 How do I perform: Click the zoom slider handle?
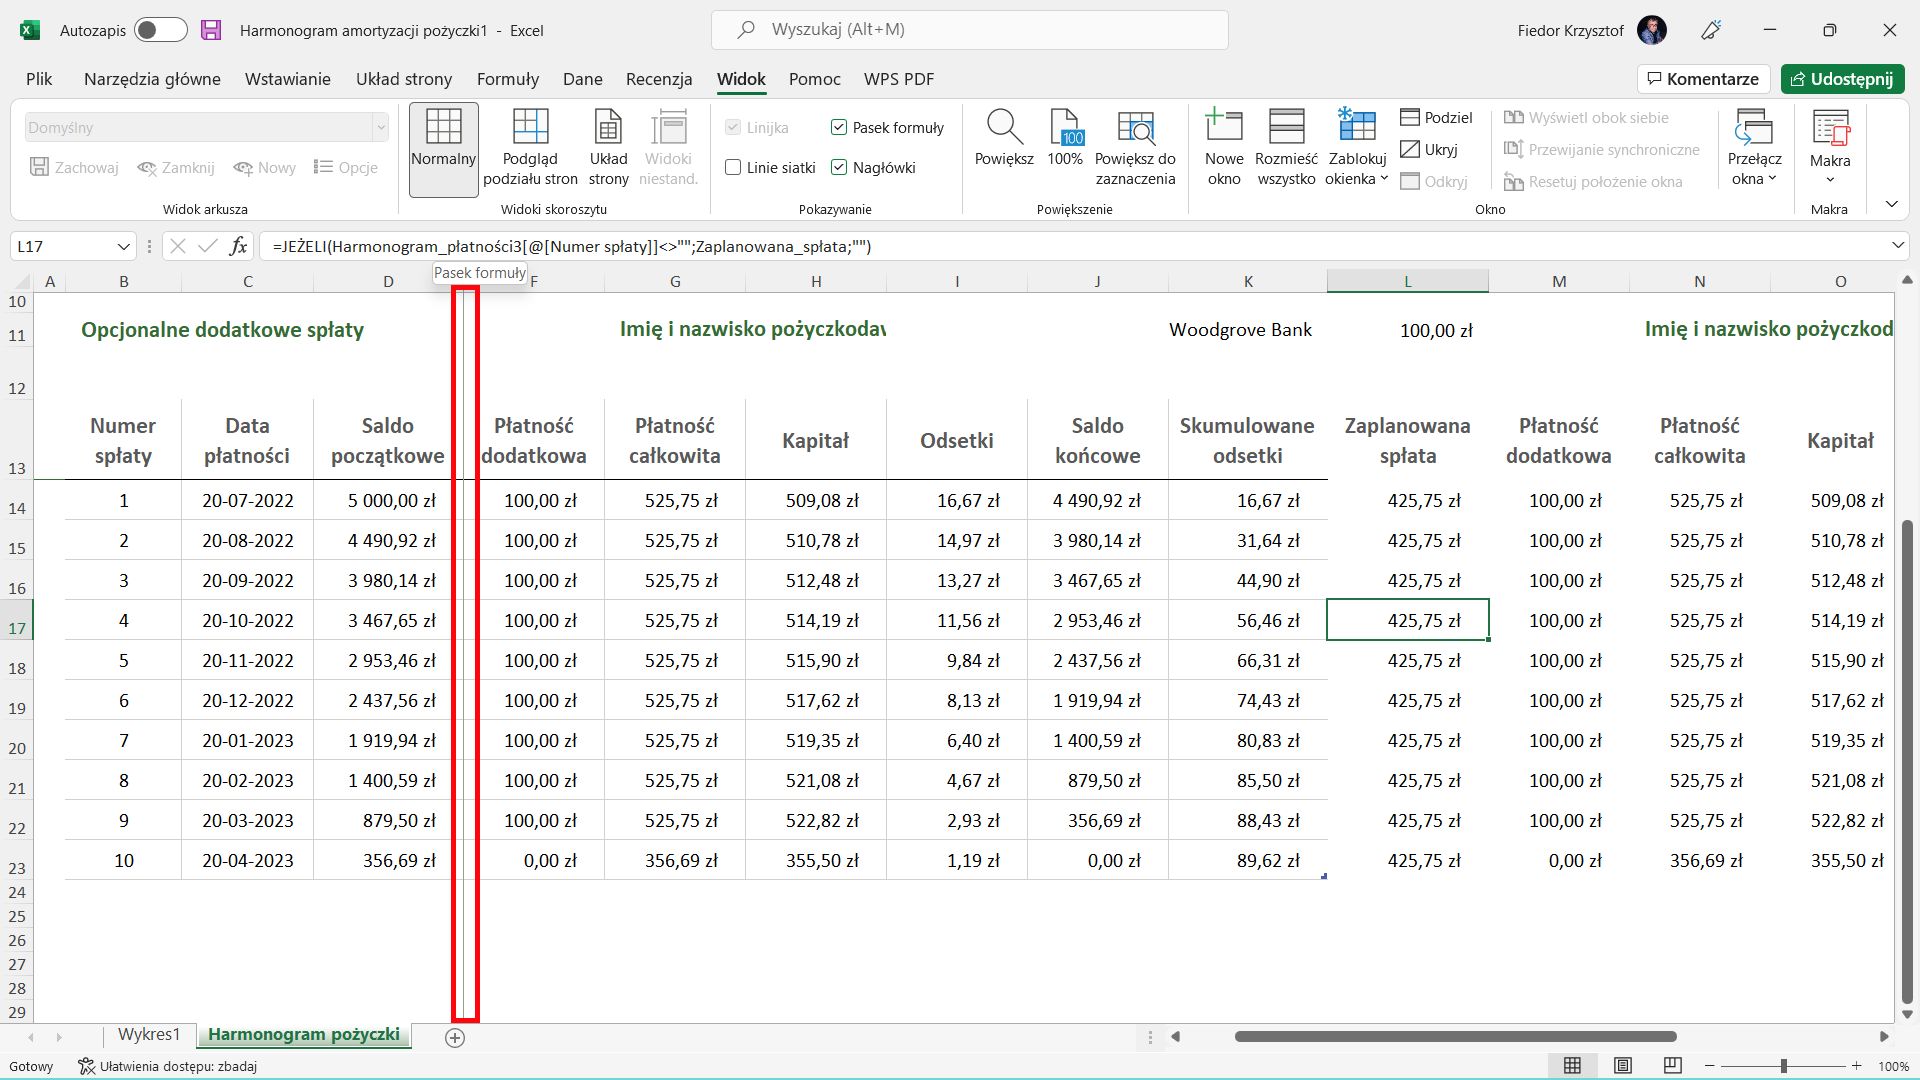(x=1783, y=1066)
